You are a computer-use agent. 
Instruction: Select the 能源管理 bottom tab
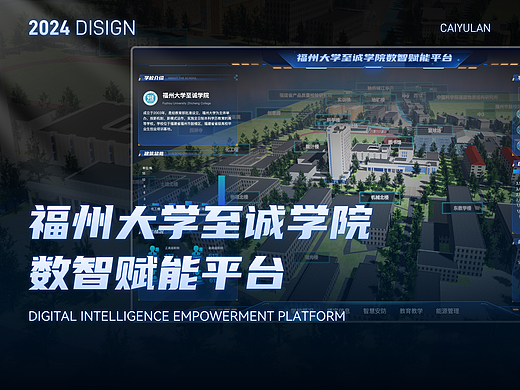(447, 311)
